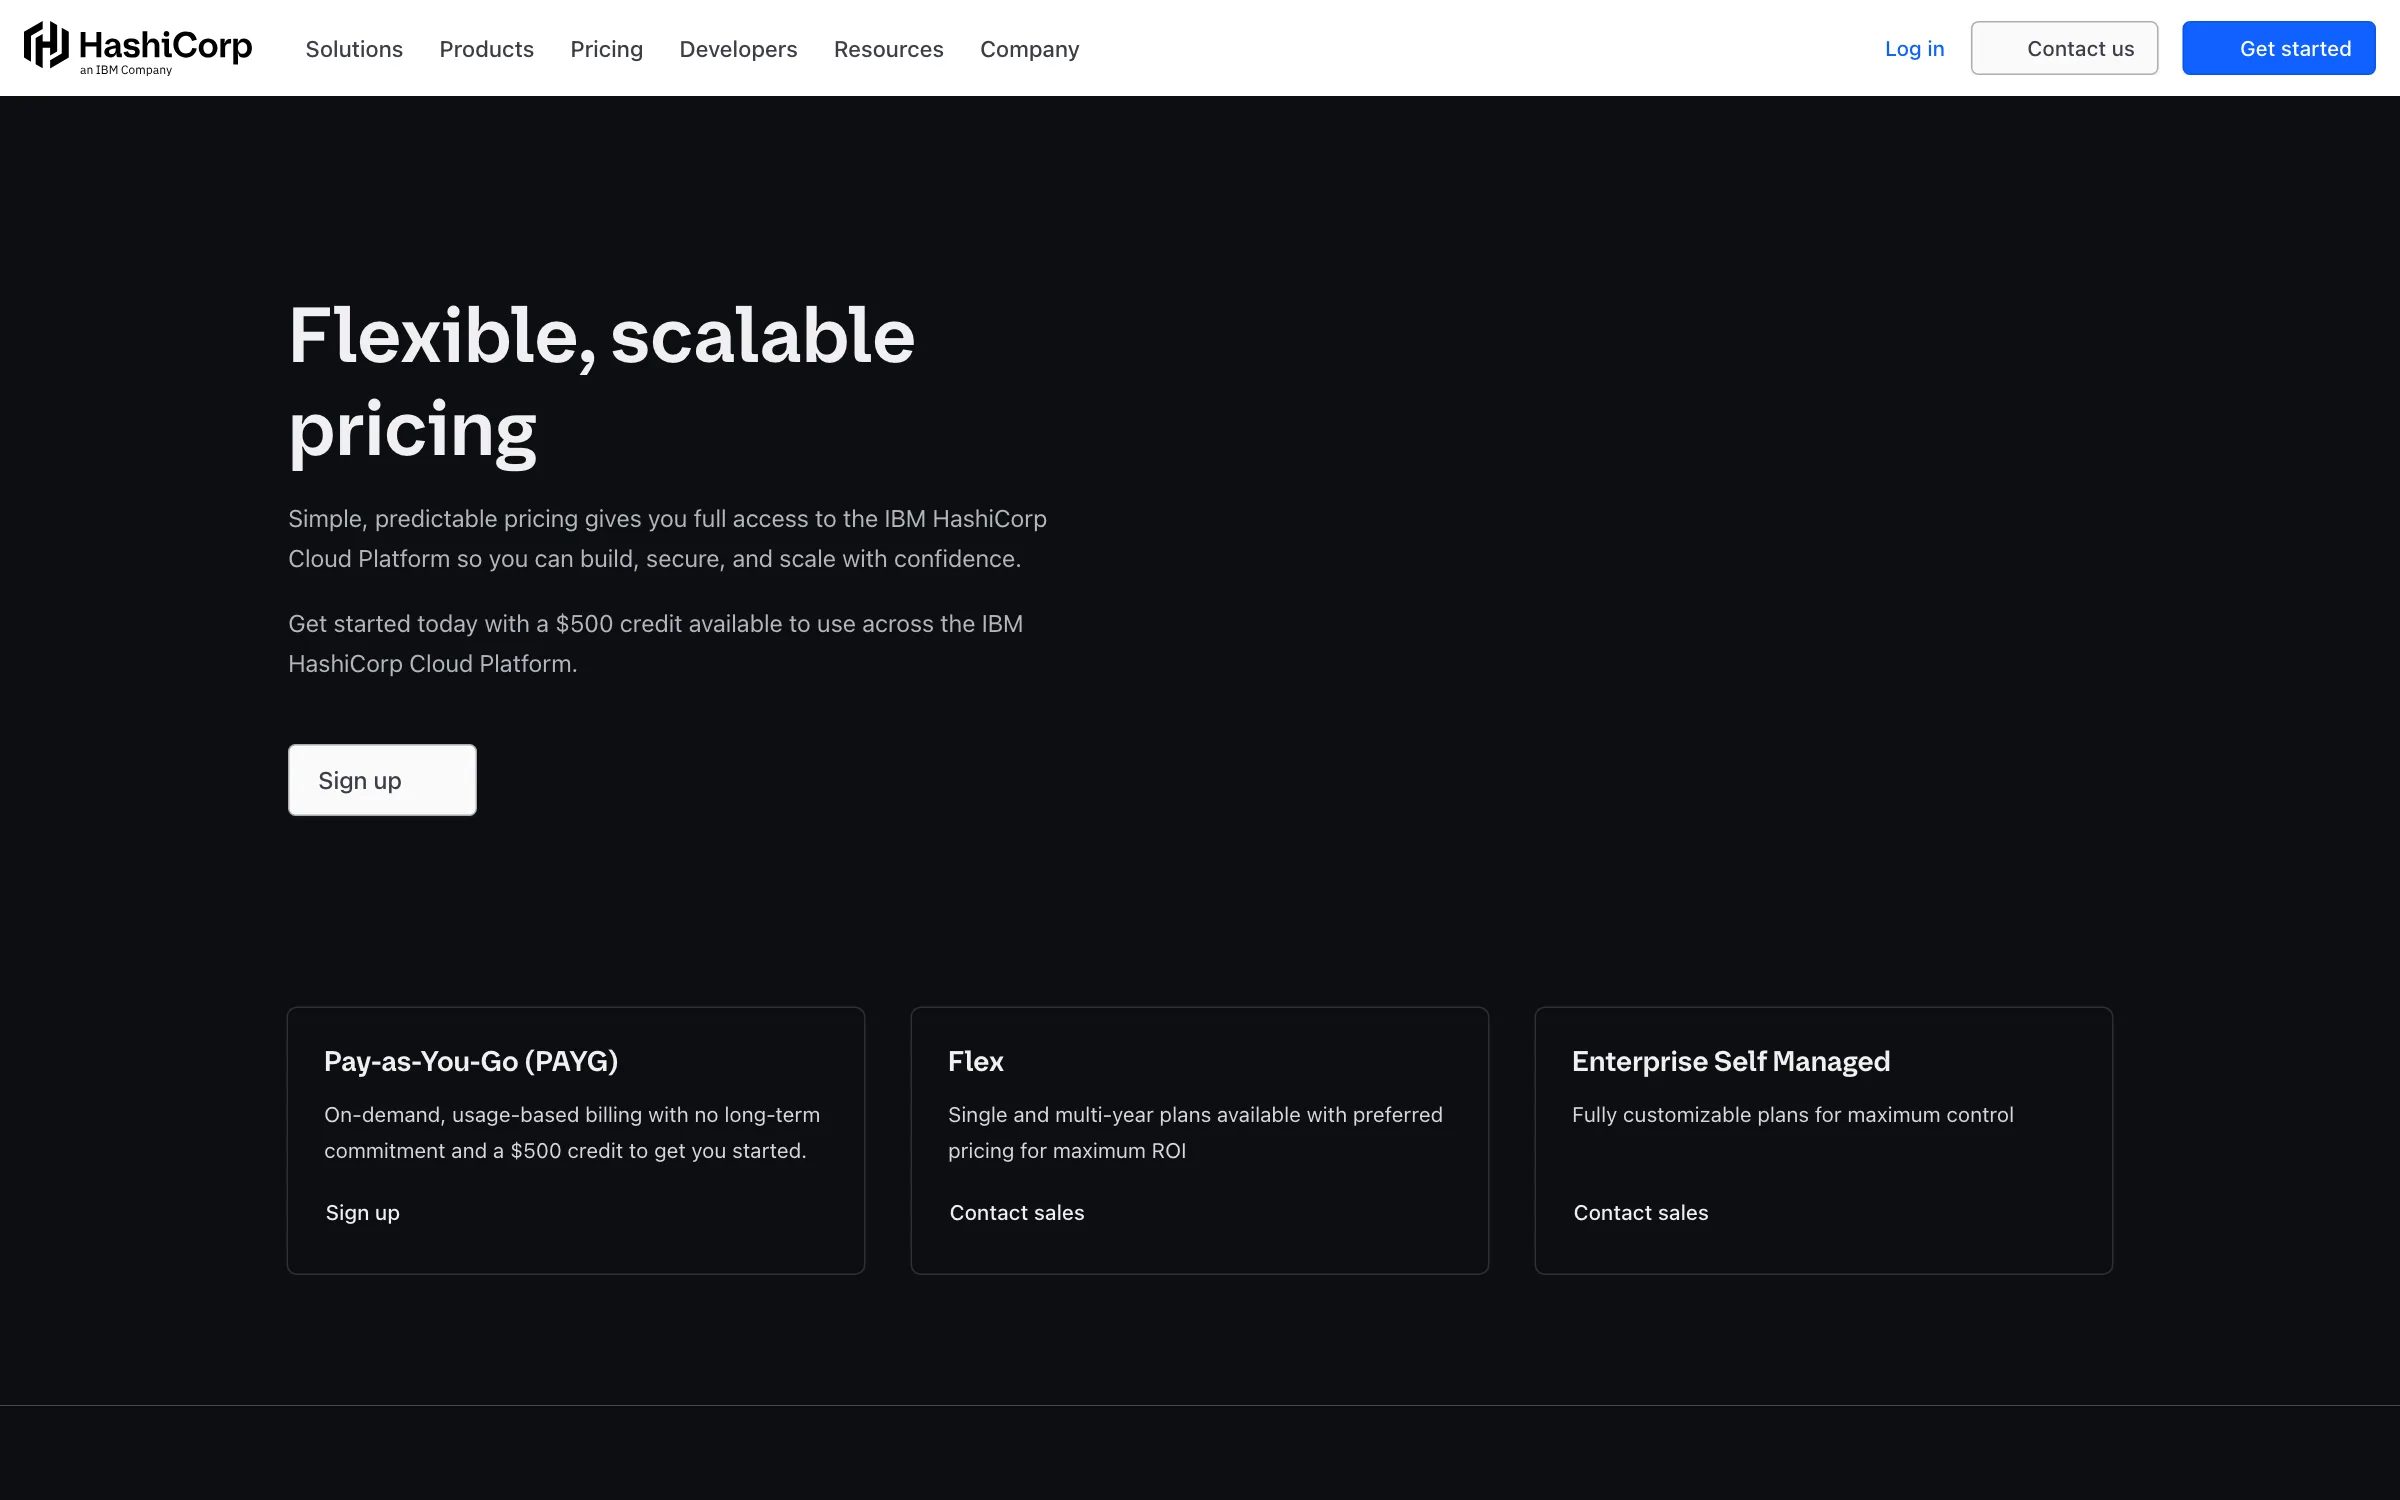Open the Resources menu
This screenshot has width=2400, height=1500.
tap(888, 49)
